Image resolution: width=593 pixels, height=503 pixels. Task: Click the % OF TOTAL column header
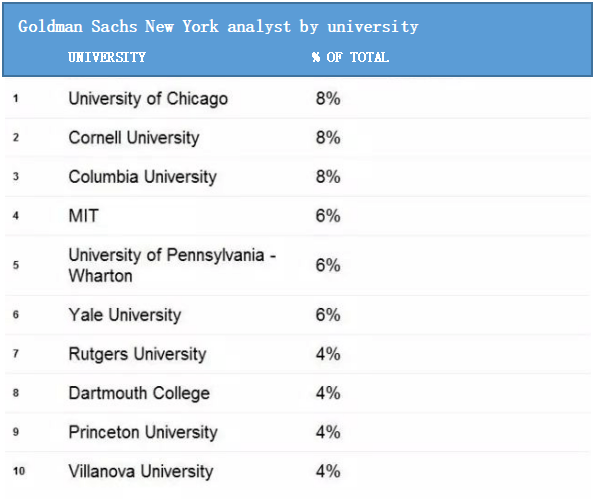point(350,57)
